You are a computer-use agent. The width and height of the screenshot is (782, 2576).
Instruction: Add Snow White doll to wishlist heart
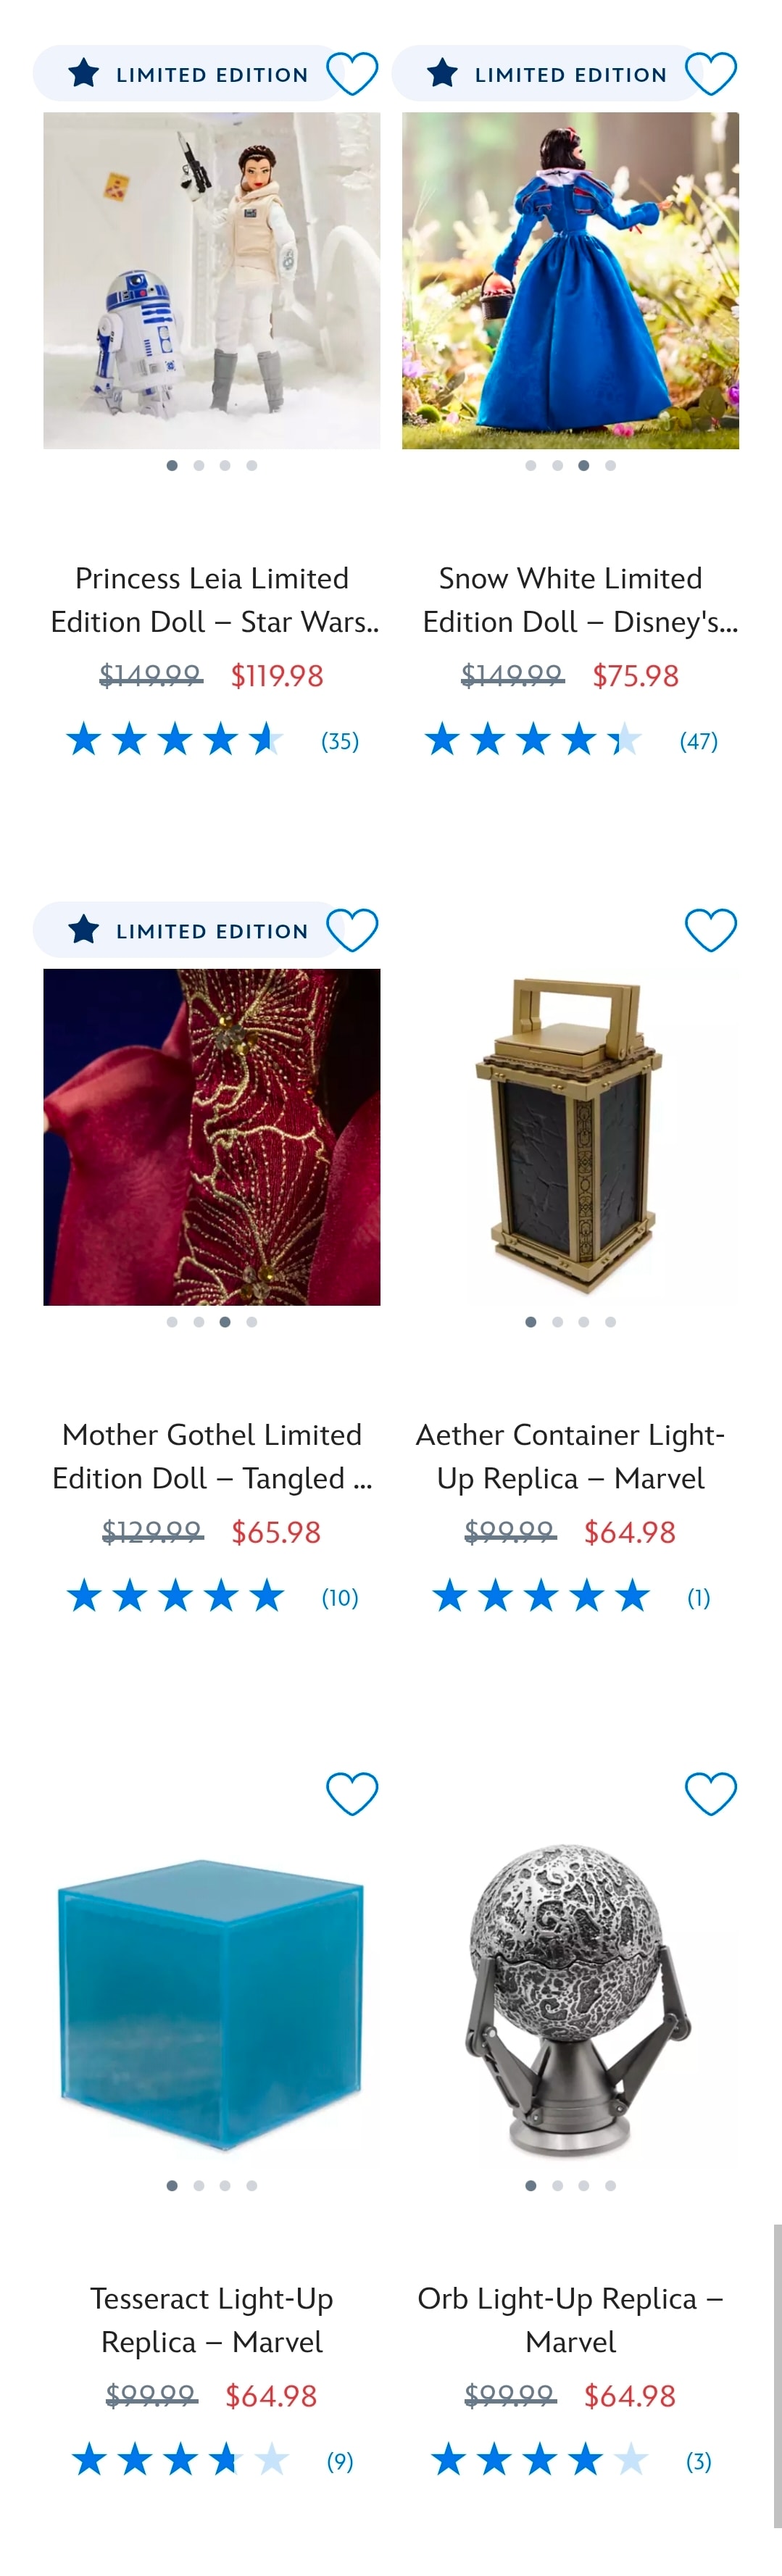pyautogui.click(x=710, y=74)
